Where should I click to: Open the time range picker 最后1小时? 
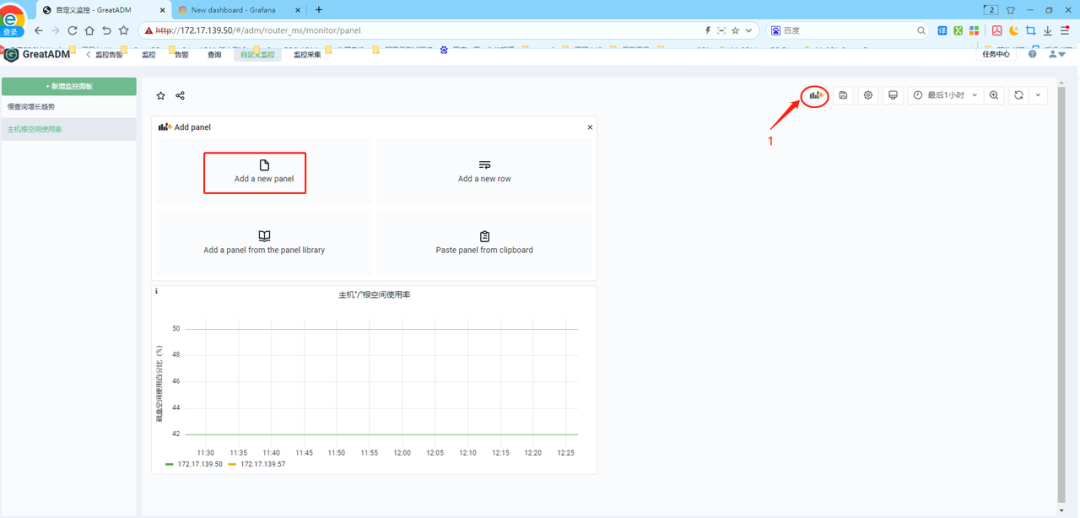coord(946,96)
